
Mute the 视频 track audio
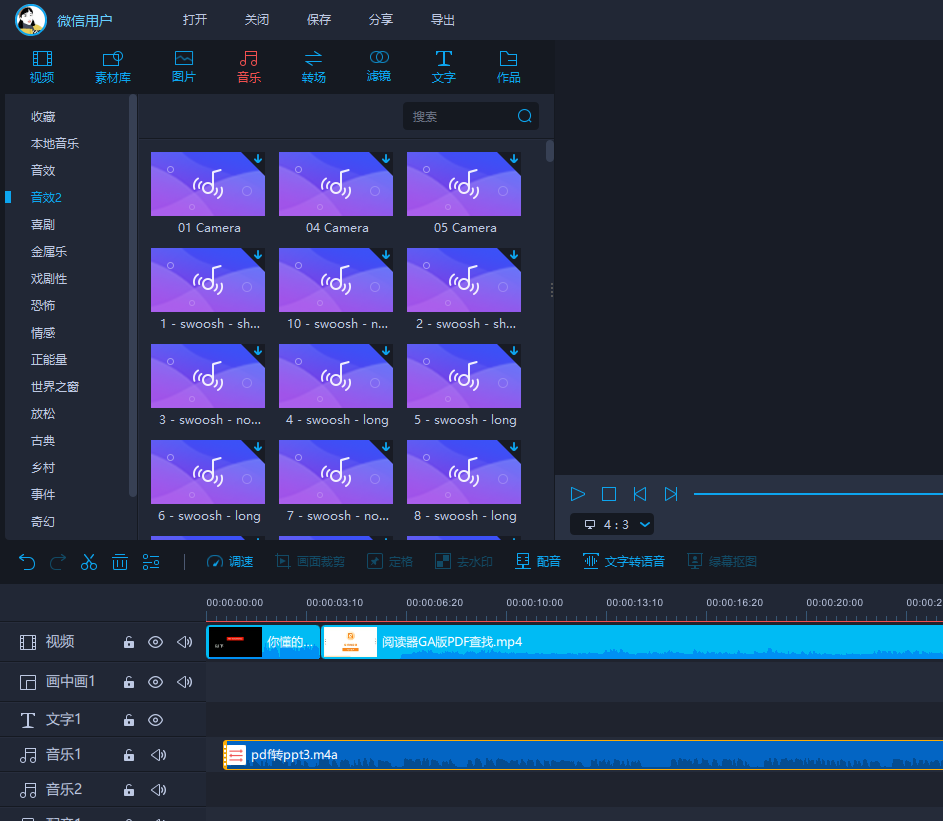pos(184,642)
